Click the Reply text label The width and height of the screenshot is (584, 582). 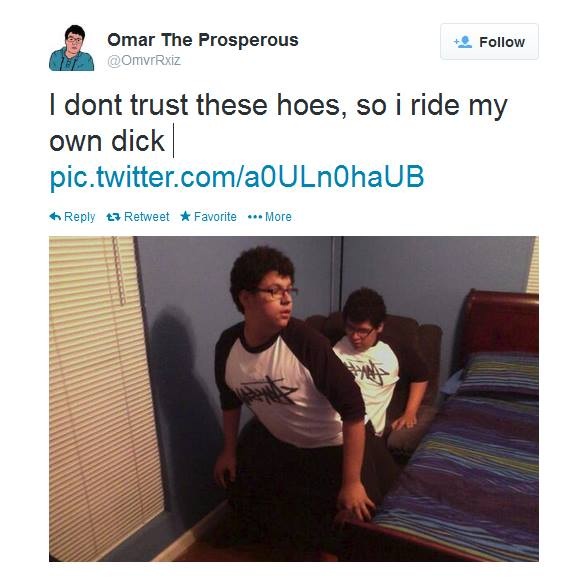80,217
